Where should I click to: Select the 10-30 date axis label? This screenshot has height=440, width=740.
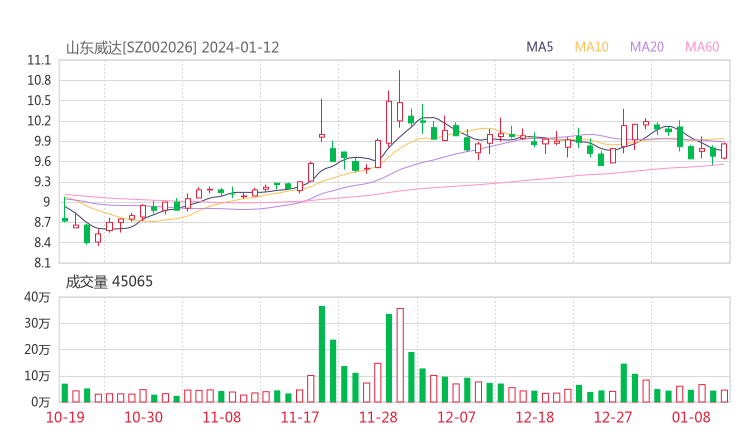coord(146,418)
